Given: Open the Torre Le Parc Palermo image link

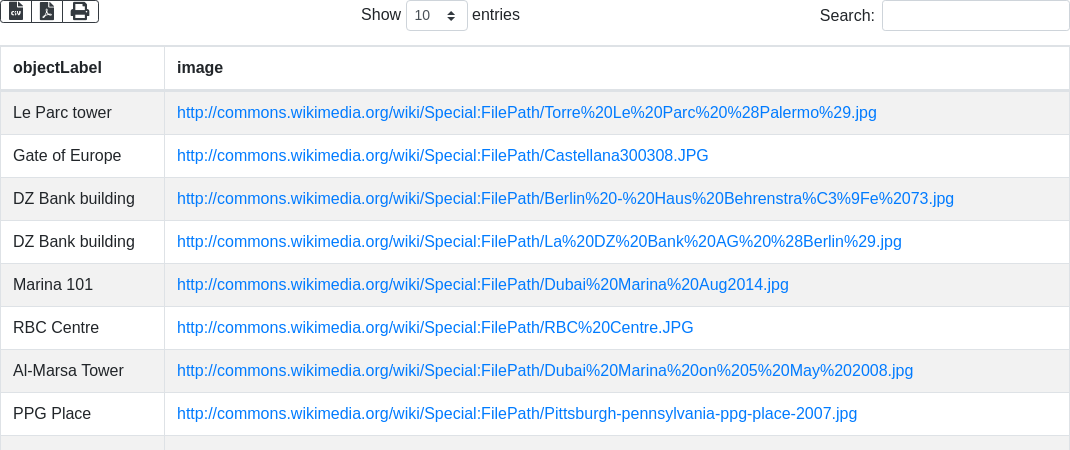Looking at the screenshot, I should coord(527,113).
